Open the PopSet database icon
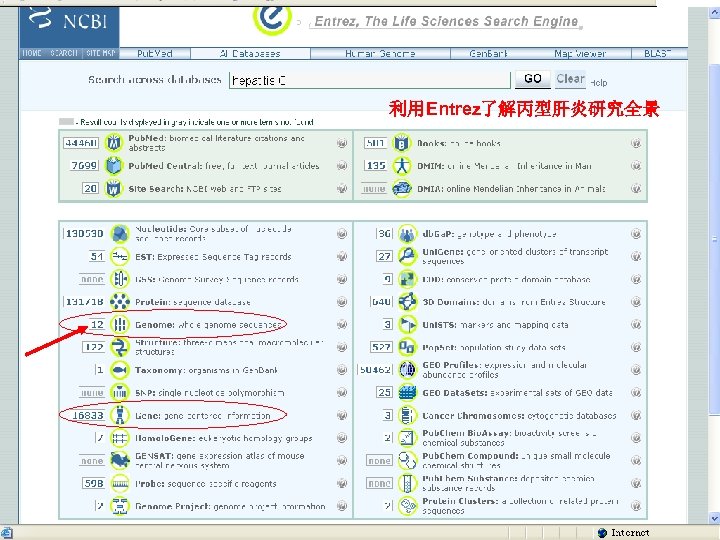 coord(407,347)
